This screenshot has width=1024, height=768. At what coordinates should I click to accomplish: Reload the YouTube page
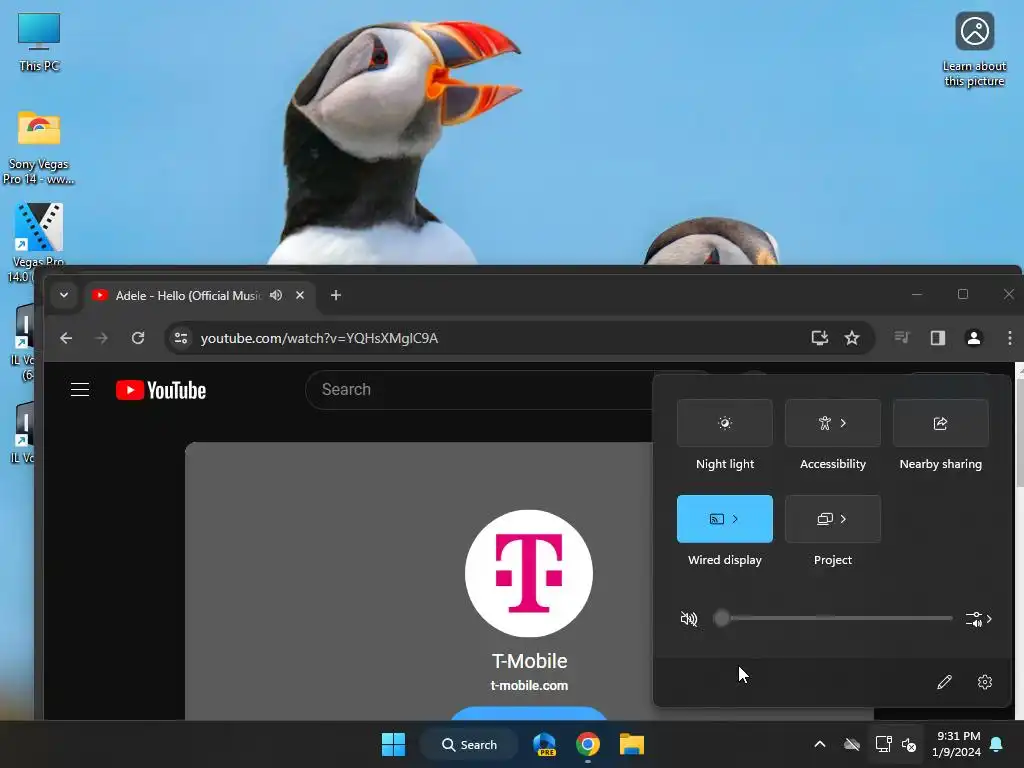(x=138, y=338)
